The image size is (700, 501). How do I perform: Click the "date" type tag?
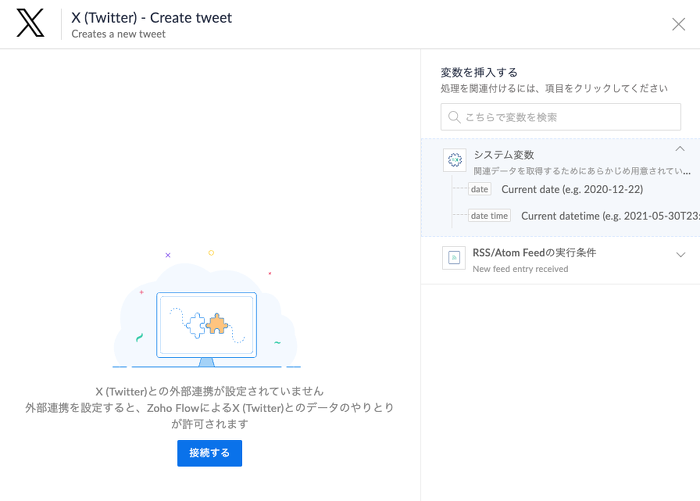tap(479, 189)
